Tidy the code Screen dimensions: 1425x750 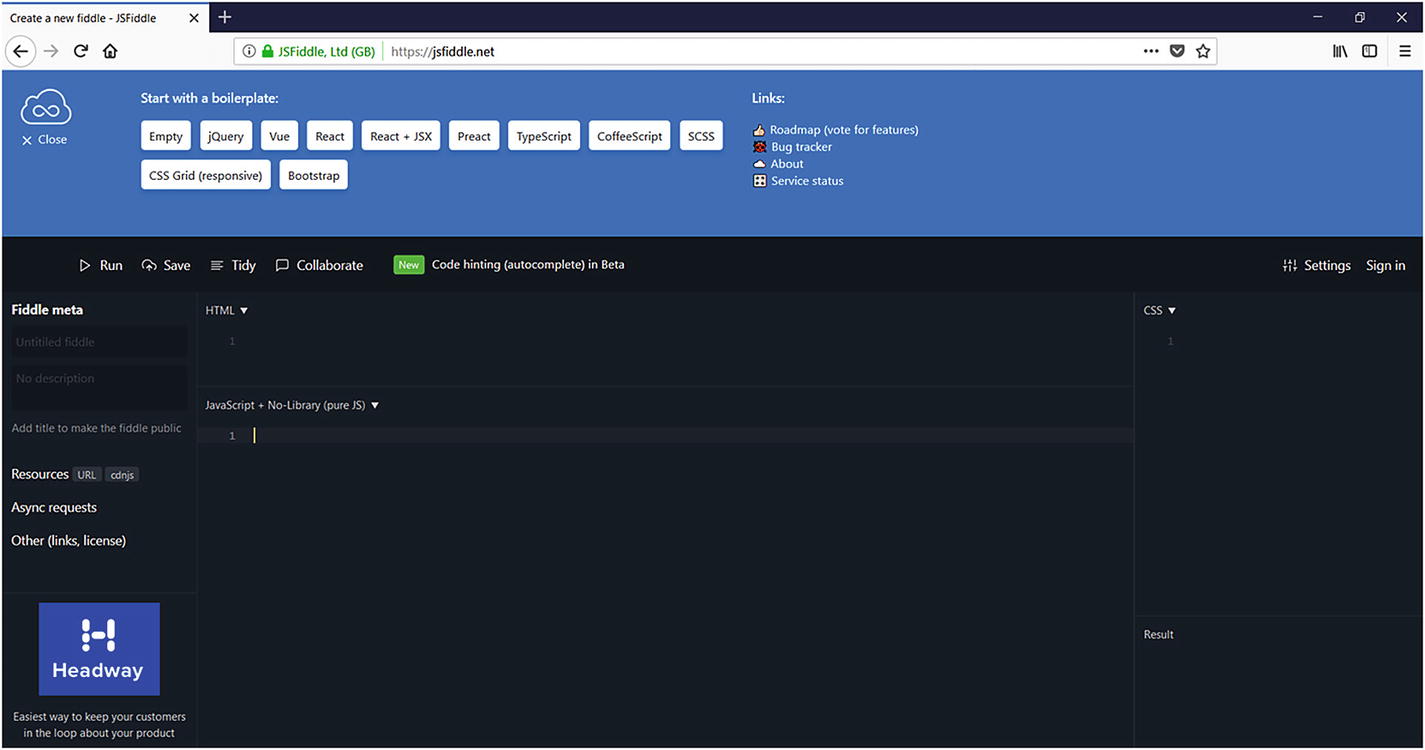[x=233, y=265]
